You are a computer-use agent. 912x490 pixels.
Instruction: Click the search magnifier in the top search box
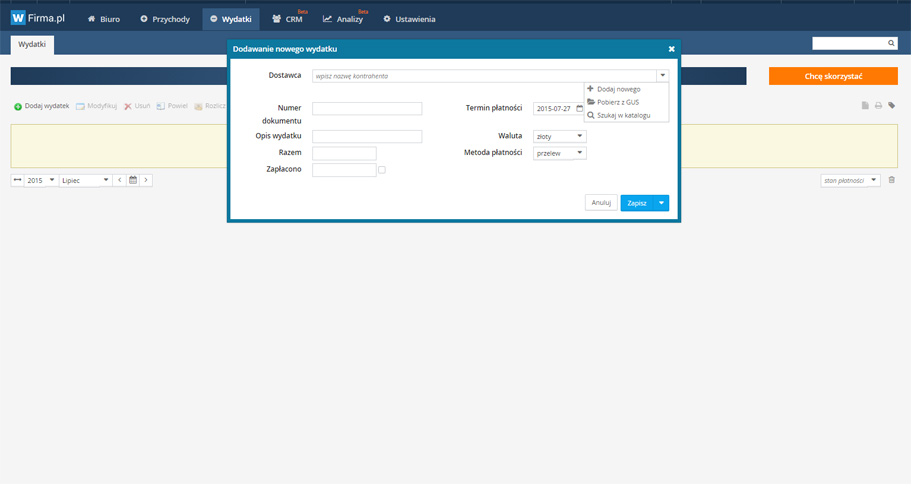891,44
